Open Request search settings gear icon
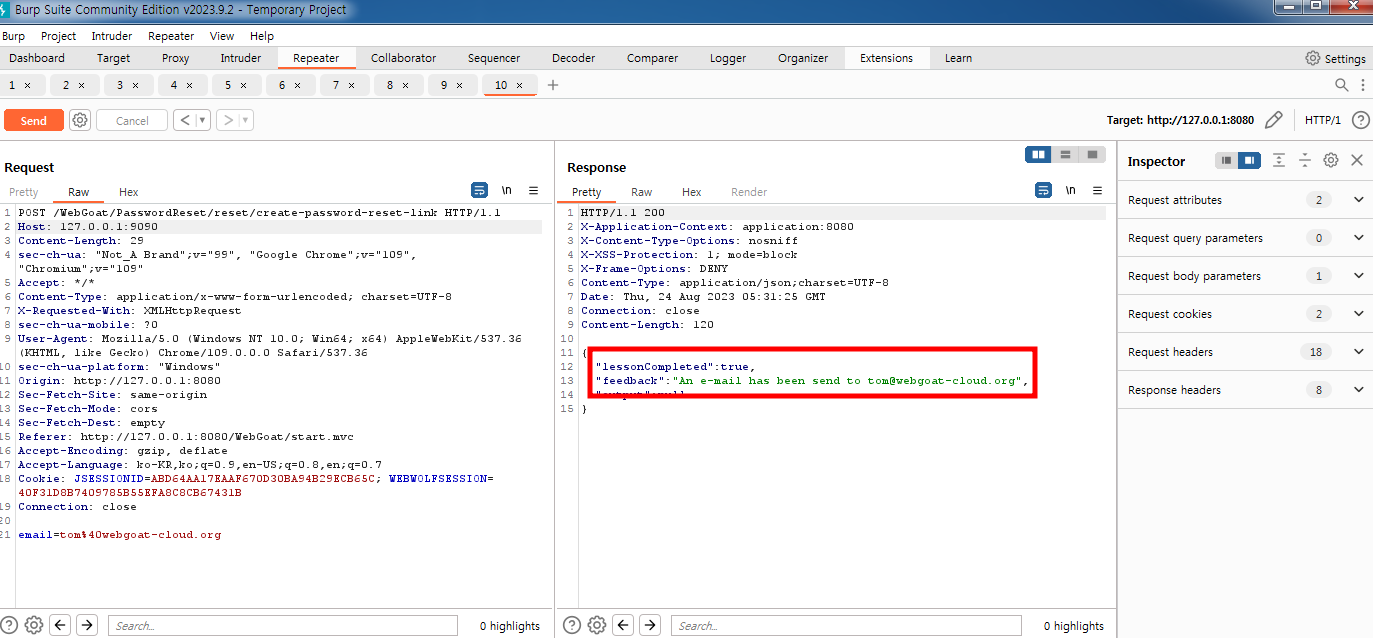The height and width of the screenshot is (638, 1373). pos(34,625)
